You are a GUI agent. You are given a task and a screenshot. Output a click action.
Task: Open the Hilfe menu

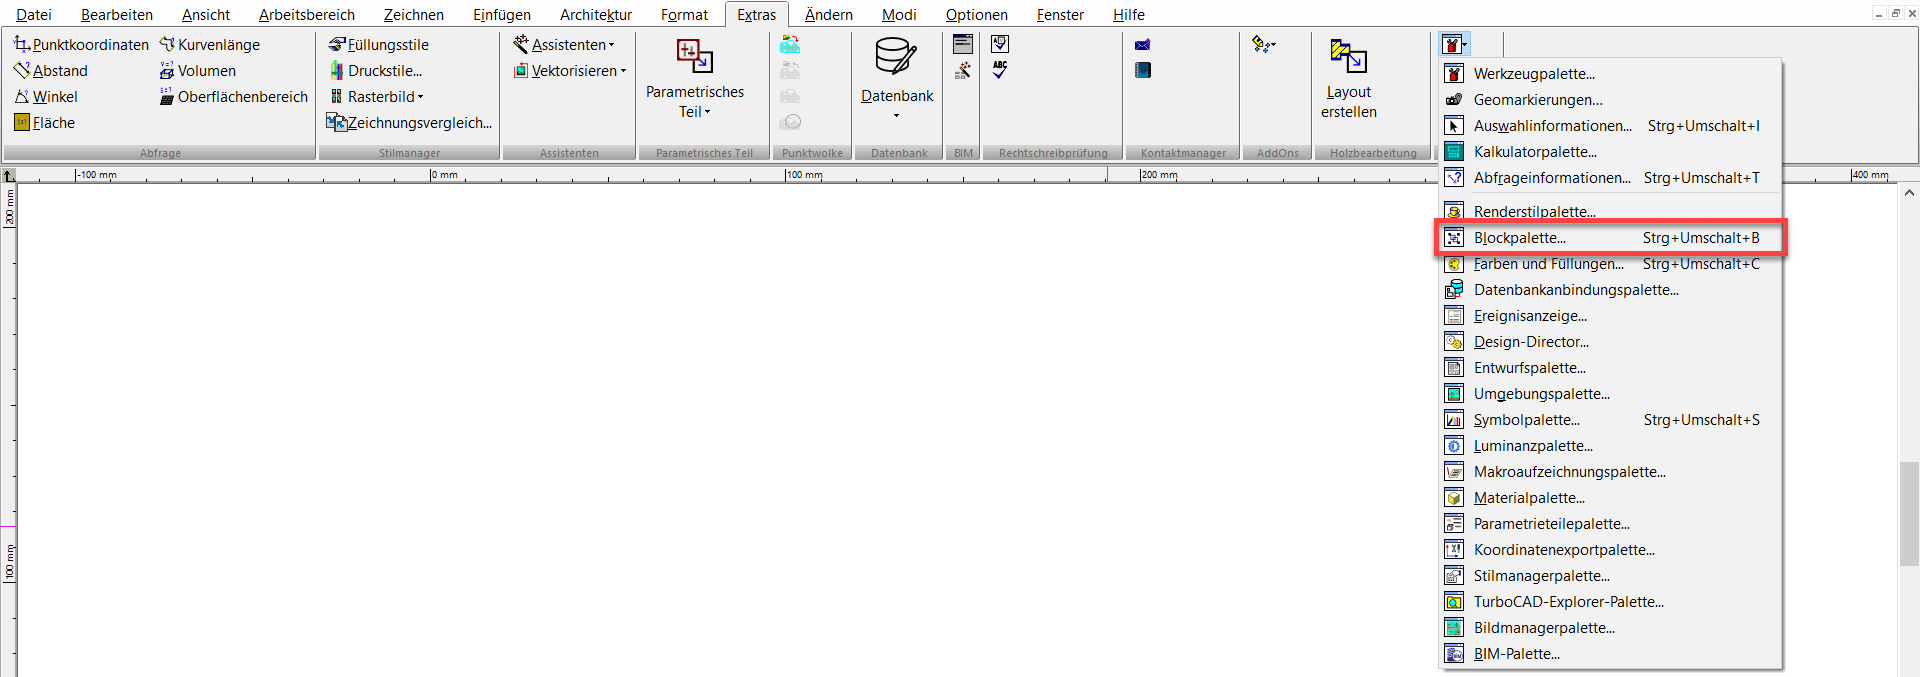coord(1129,15)
